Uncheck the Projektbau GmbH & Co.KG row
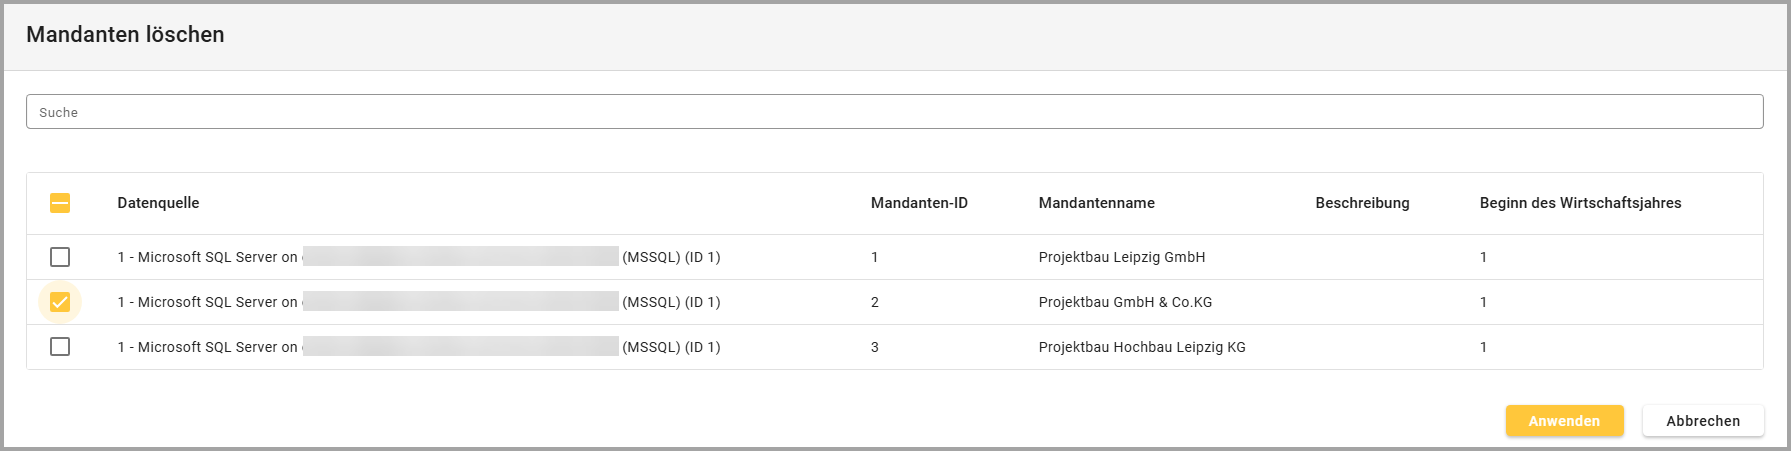Image resolution: width=1791 pixels, height=451 pixels. tap(60, 302)
